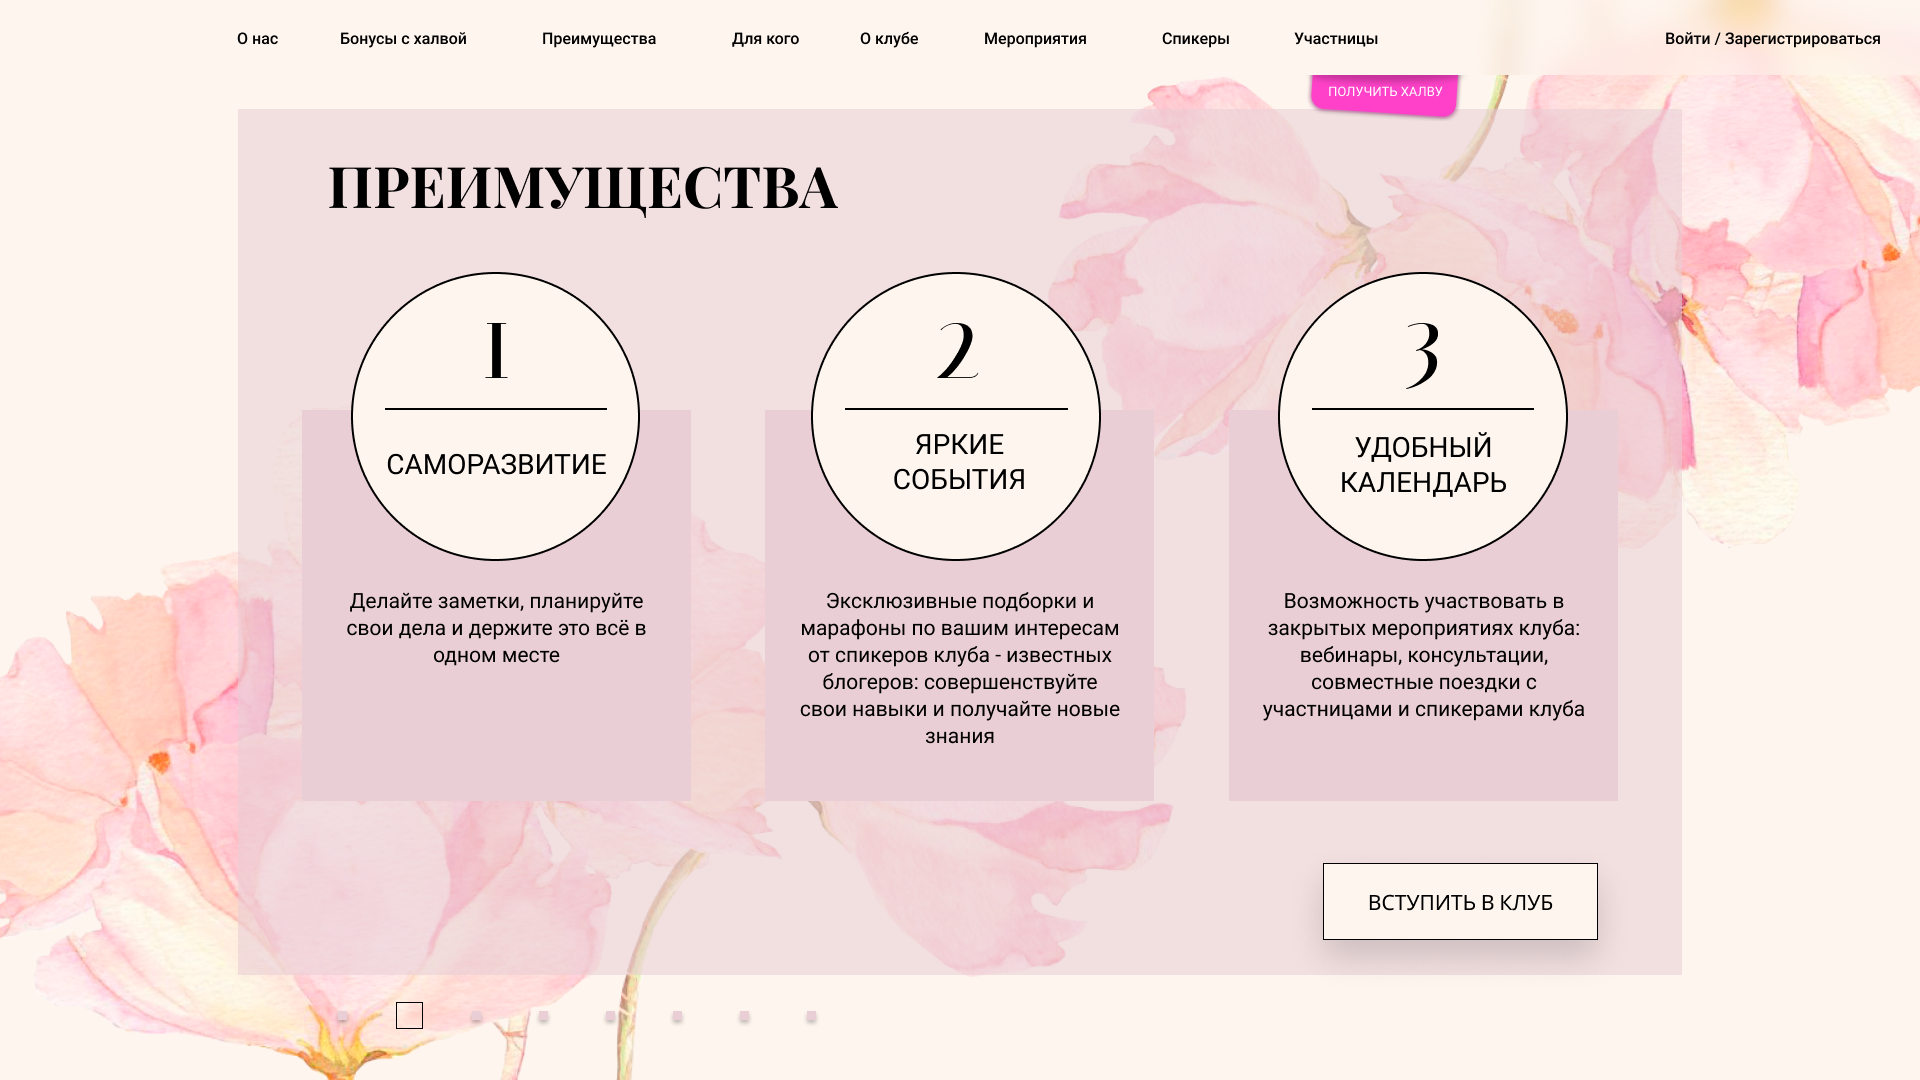
Task: Open the 'О нас' menu item
Action: (x=257, y=39)
